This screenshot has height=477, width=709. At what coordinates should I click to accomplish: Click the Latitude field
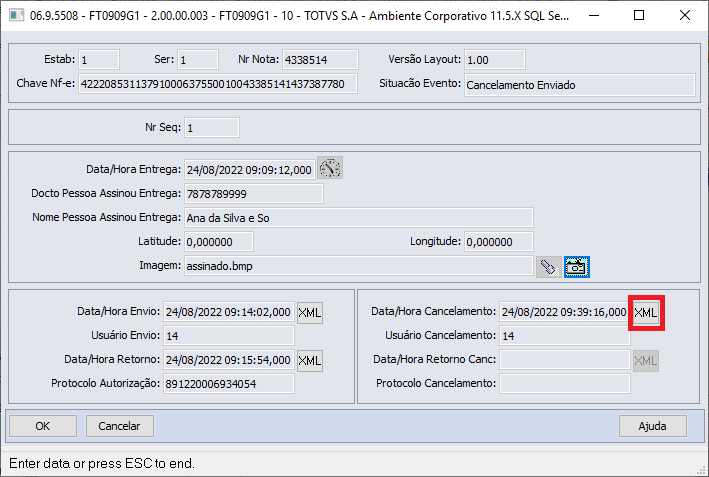click(219, 241)
